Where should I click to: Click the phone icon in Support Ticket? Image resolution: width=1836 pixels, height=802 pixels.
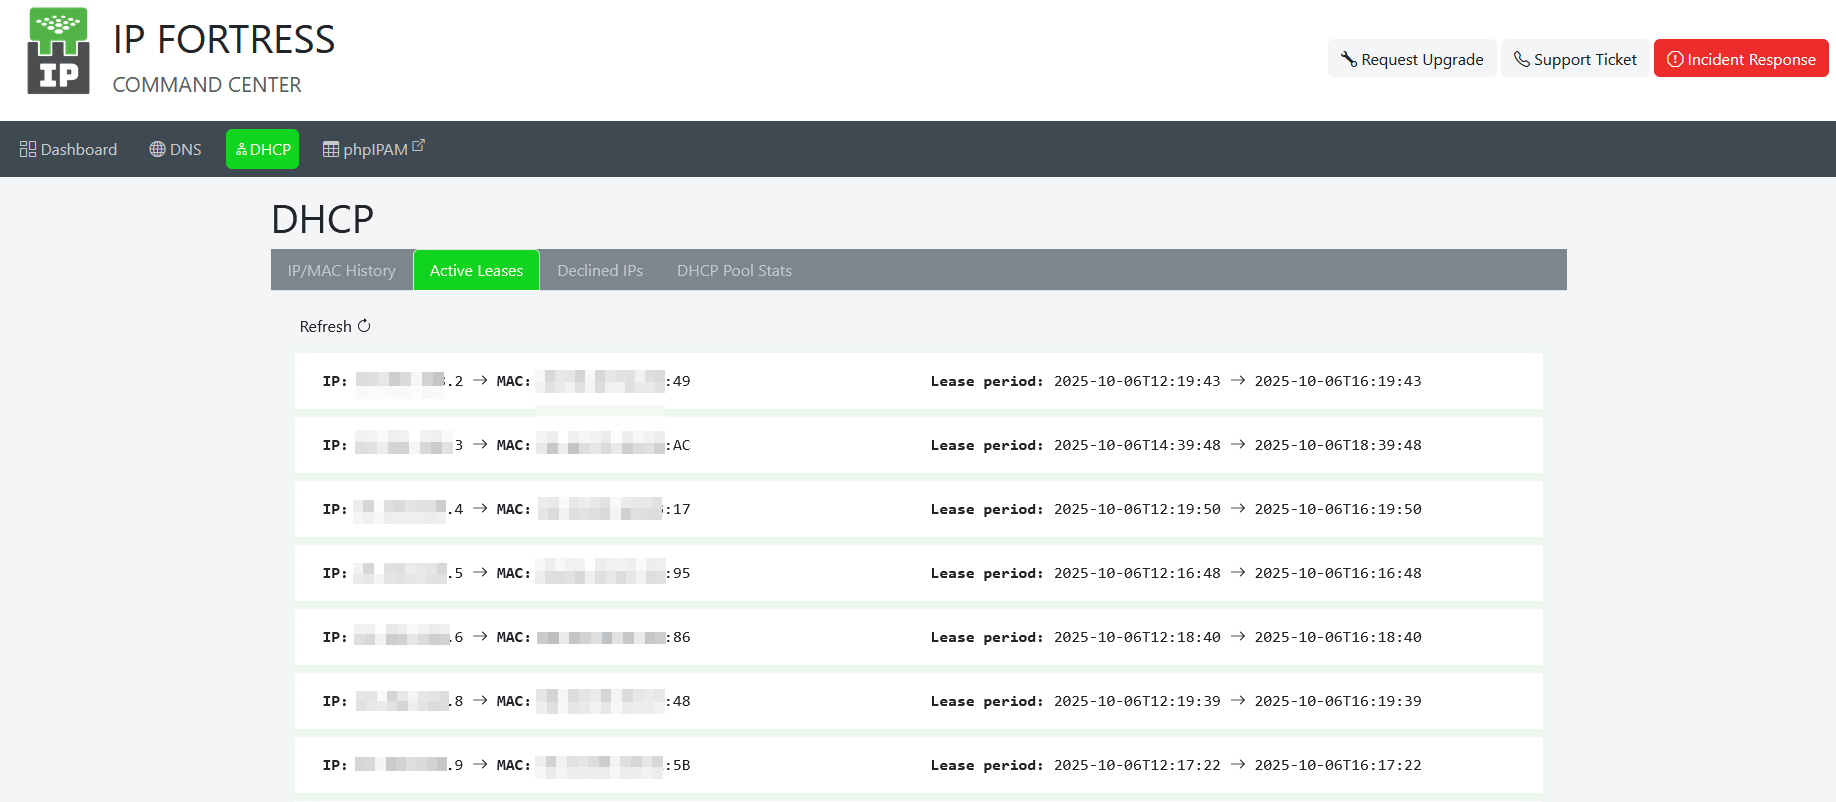point(1522,59)
